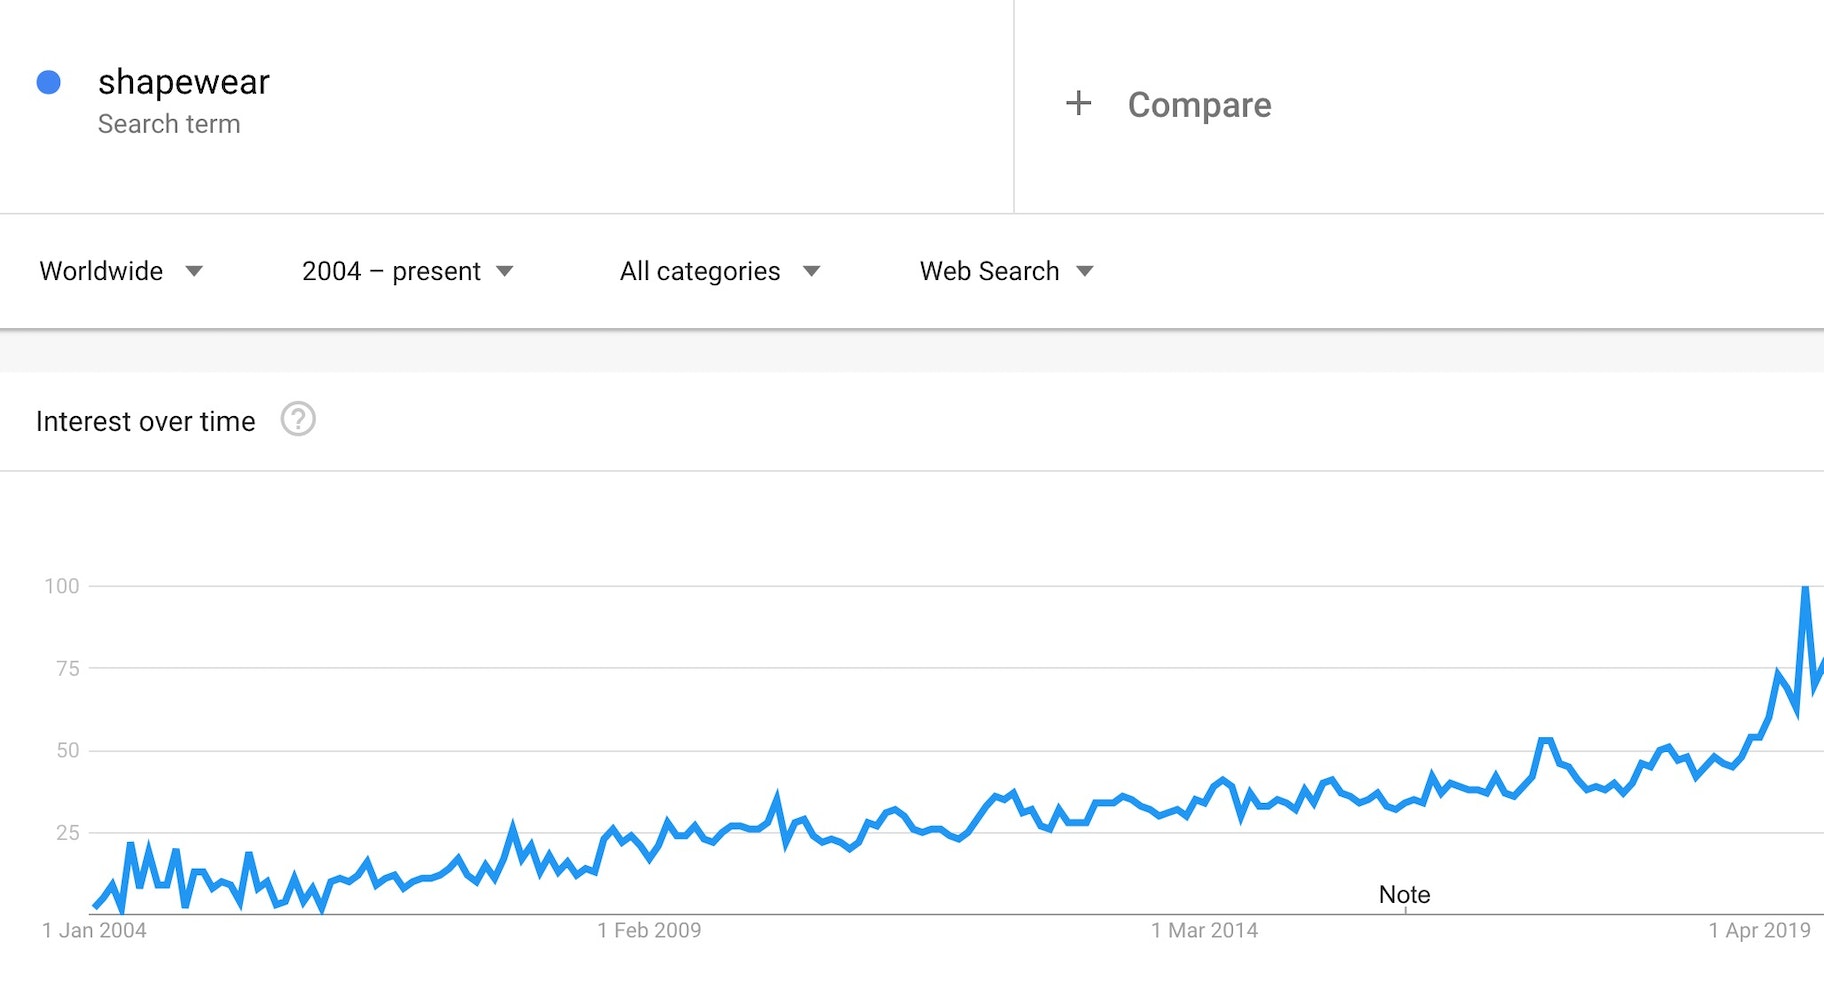The width and height of the screenshot is (1824, 997).
Task: Click the help icon near Interest over time
Action: click(298, 419)
